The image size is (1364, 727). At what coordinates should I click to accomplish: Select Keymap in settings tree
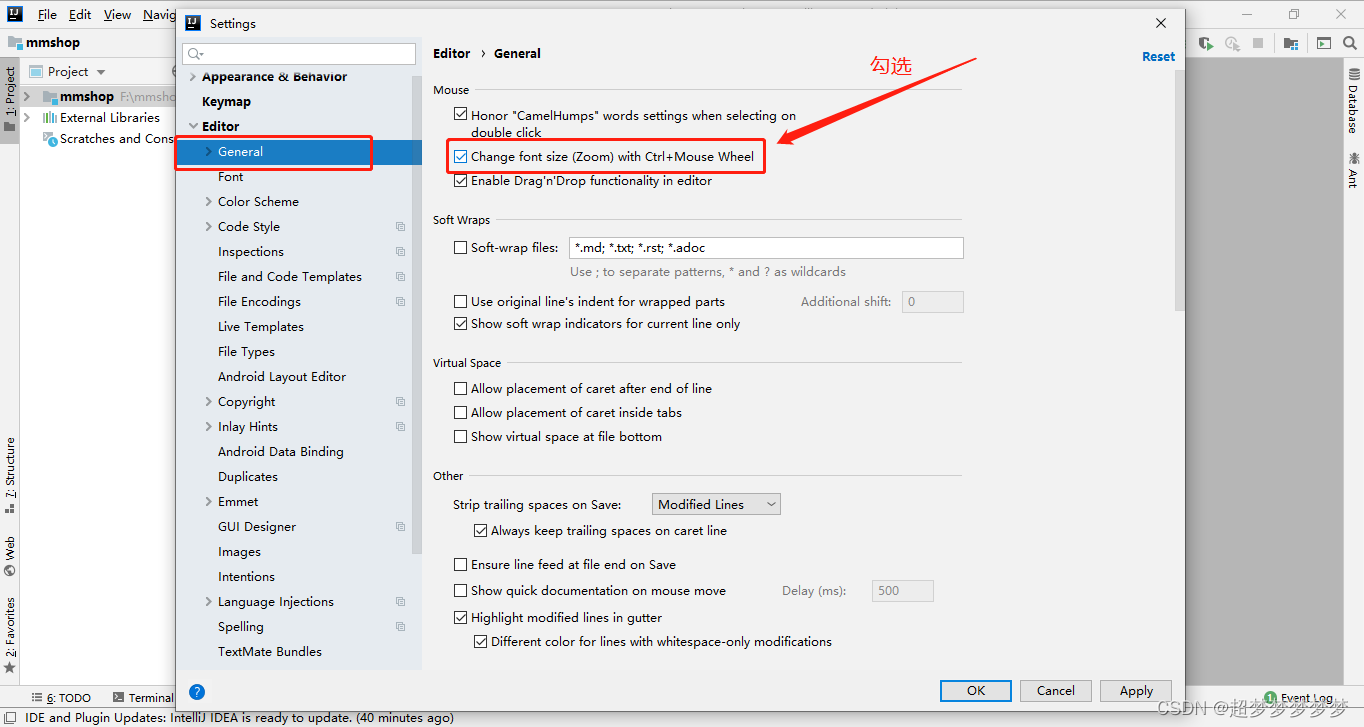point(226,102)
